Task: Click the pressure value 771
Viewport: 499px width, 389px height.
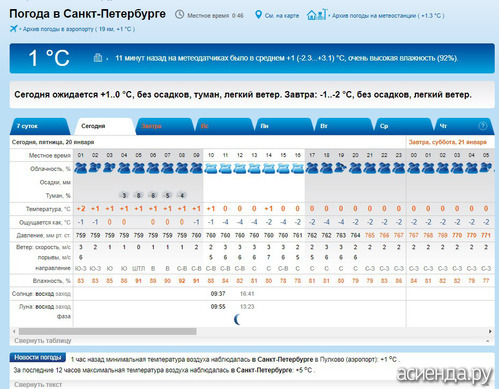Action: click(486, 235)
